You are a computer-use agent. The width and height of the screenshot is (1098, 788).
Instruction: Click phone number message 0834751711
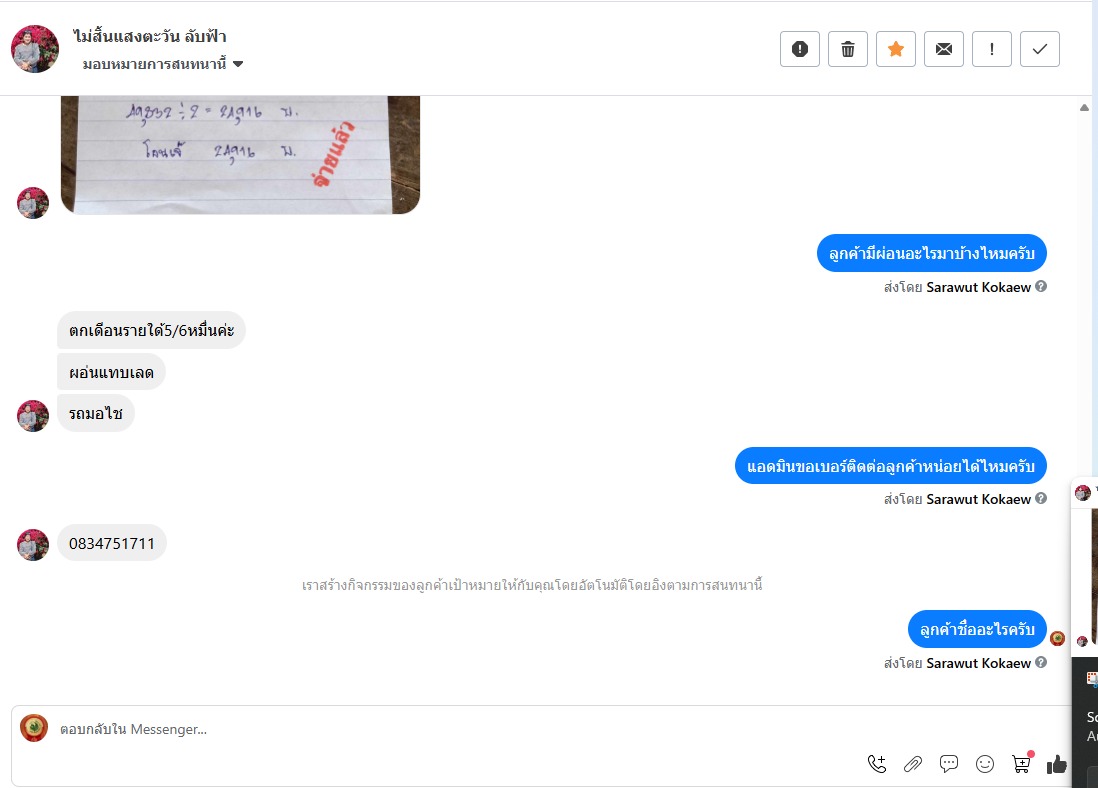point(111,544)
